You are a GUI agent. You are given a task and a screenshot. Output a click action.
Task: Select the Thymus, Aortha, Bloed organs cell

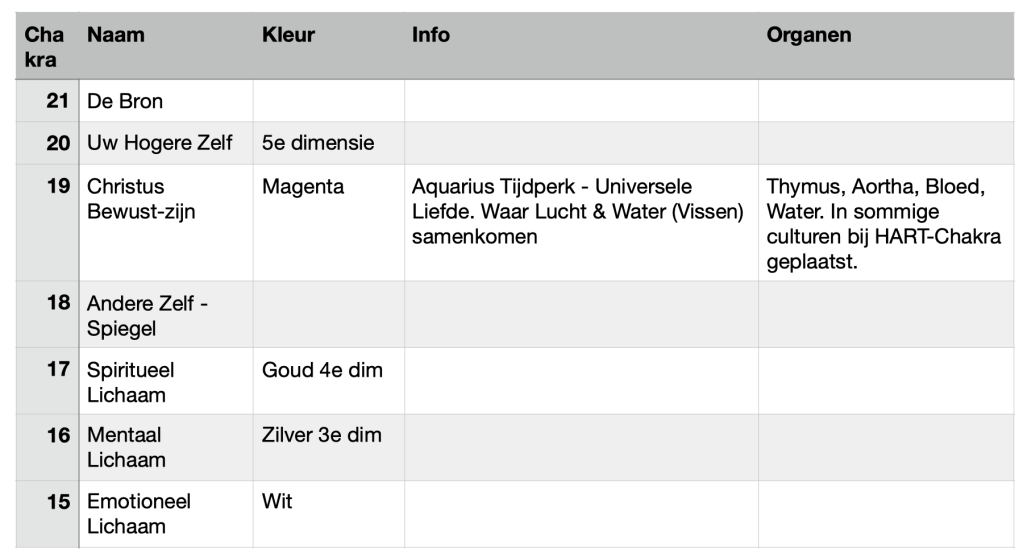tap(877, 224)
